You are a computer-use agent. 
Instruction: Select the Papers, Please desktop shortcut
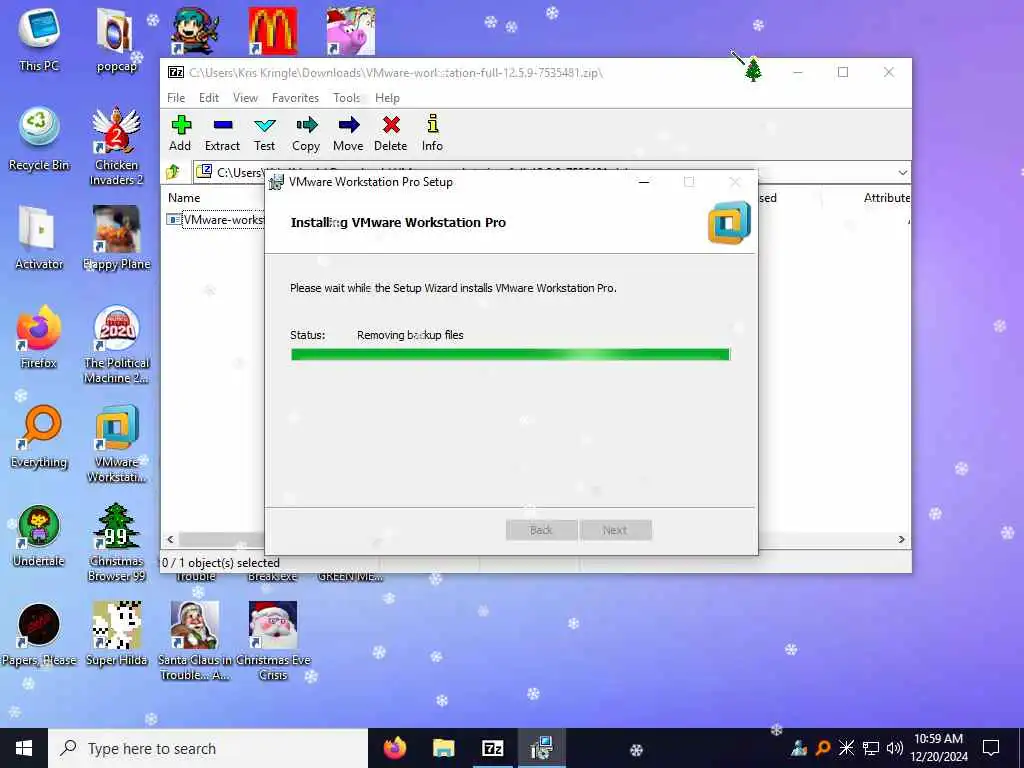pos(39,635)
